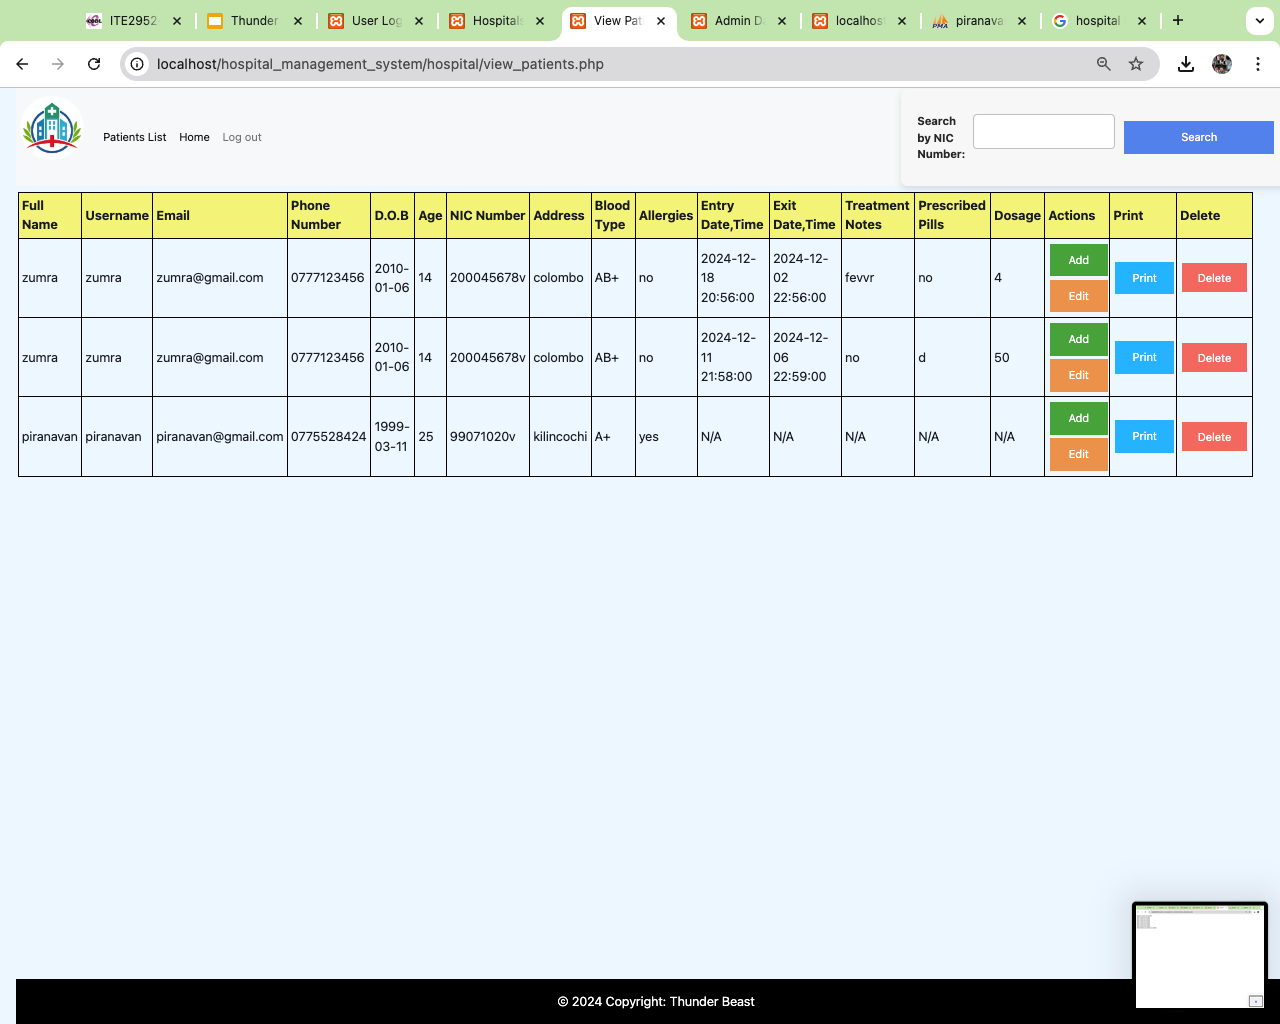Delete the piranavan patient record
This screenshot has width=1280, height=1024.
click(1214, 437)
